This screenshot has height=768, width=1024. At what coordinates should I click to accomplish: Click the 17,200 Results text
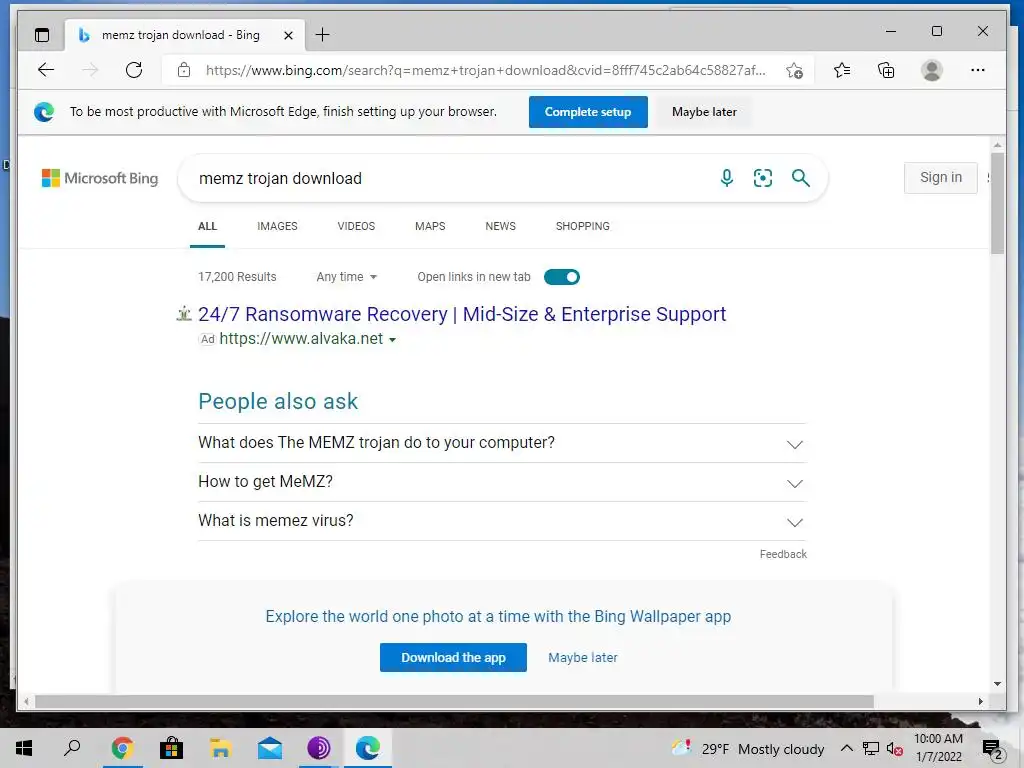[x=237, y=277]
